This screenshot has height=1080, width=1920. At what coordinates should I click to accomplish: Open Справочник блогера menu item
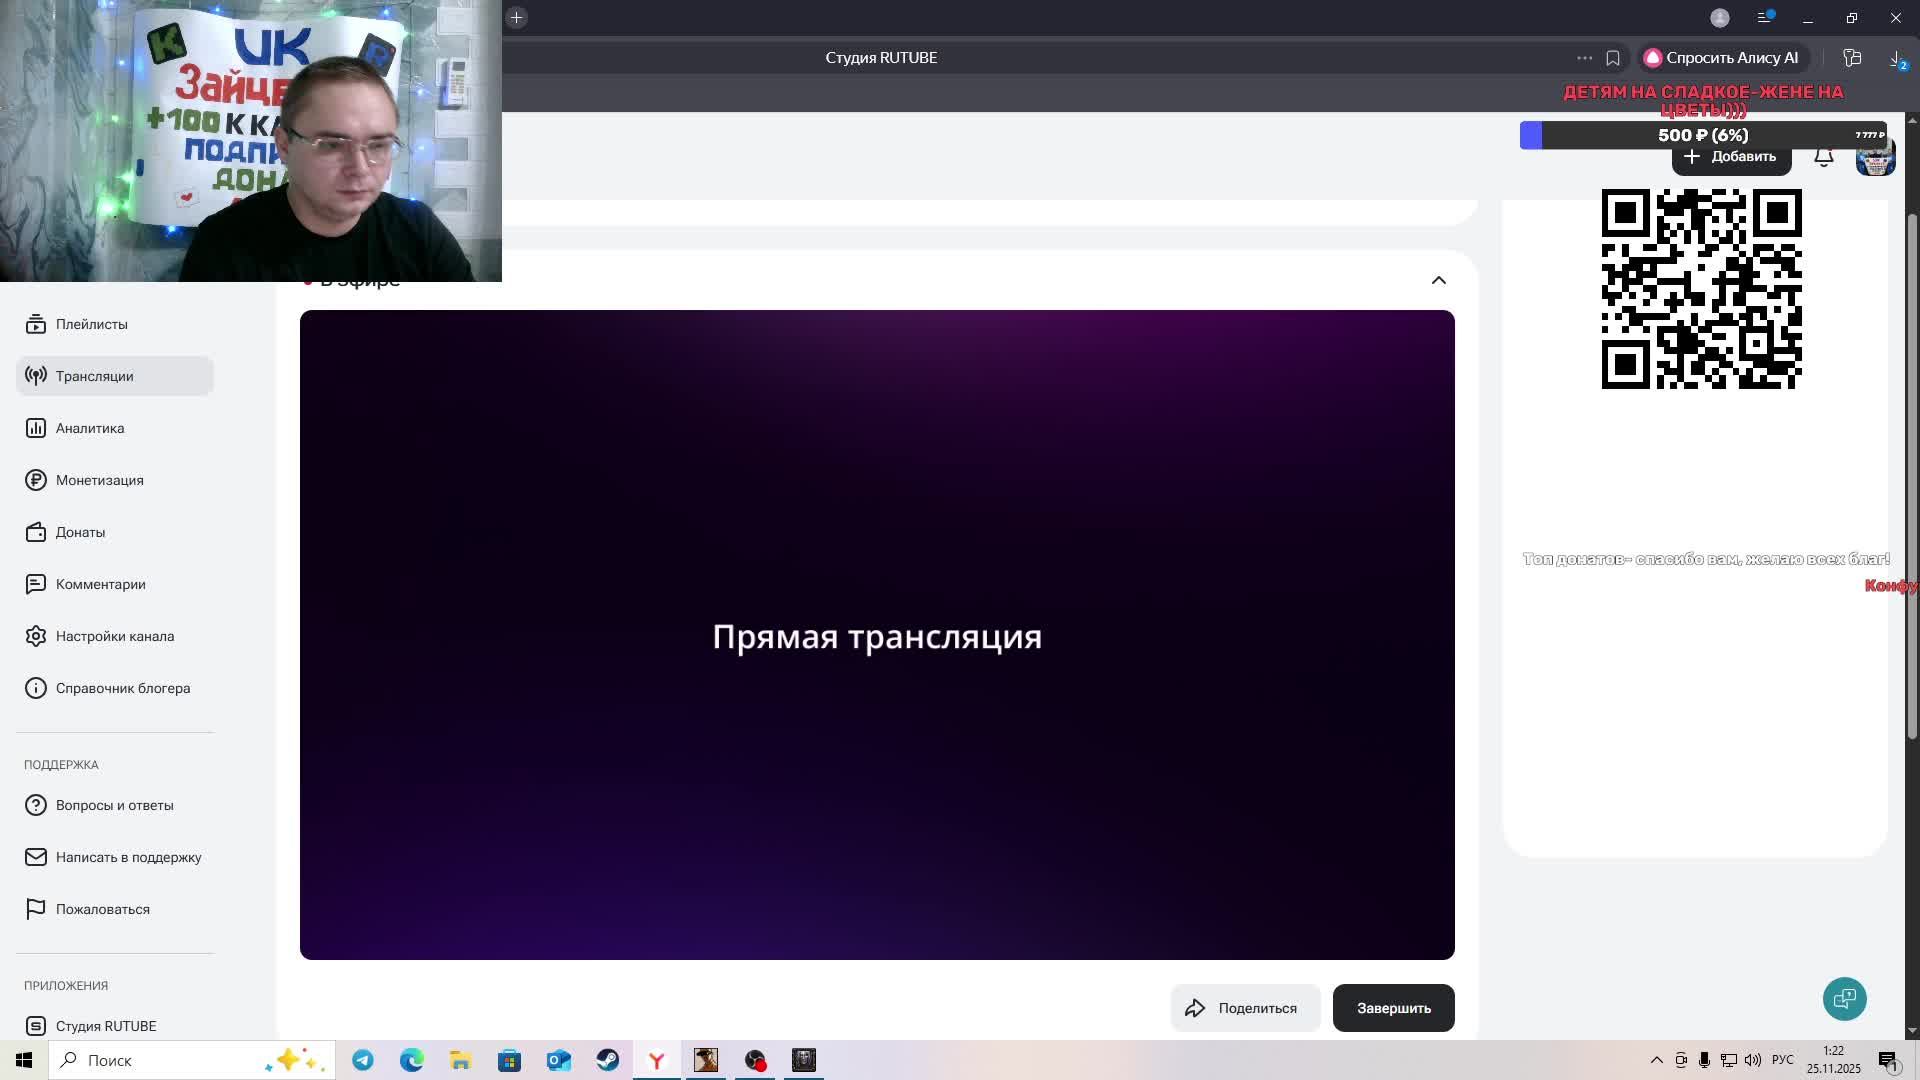tap(122, 688)
